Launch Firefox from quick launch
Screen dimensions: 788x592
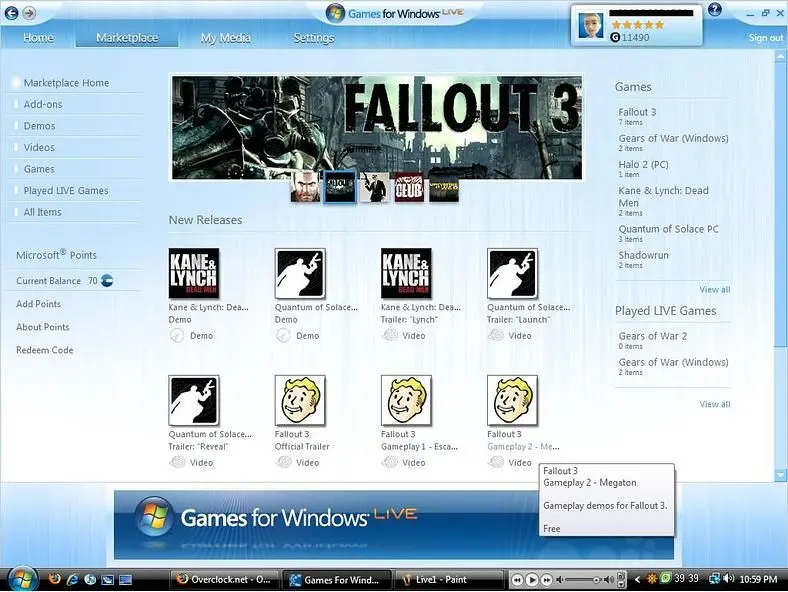click(54, 579)
